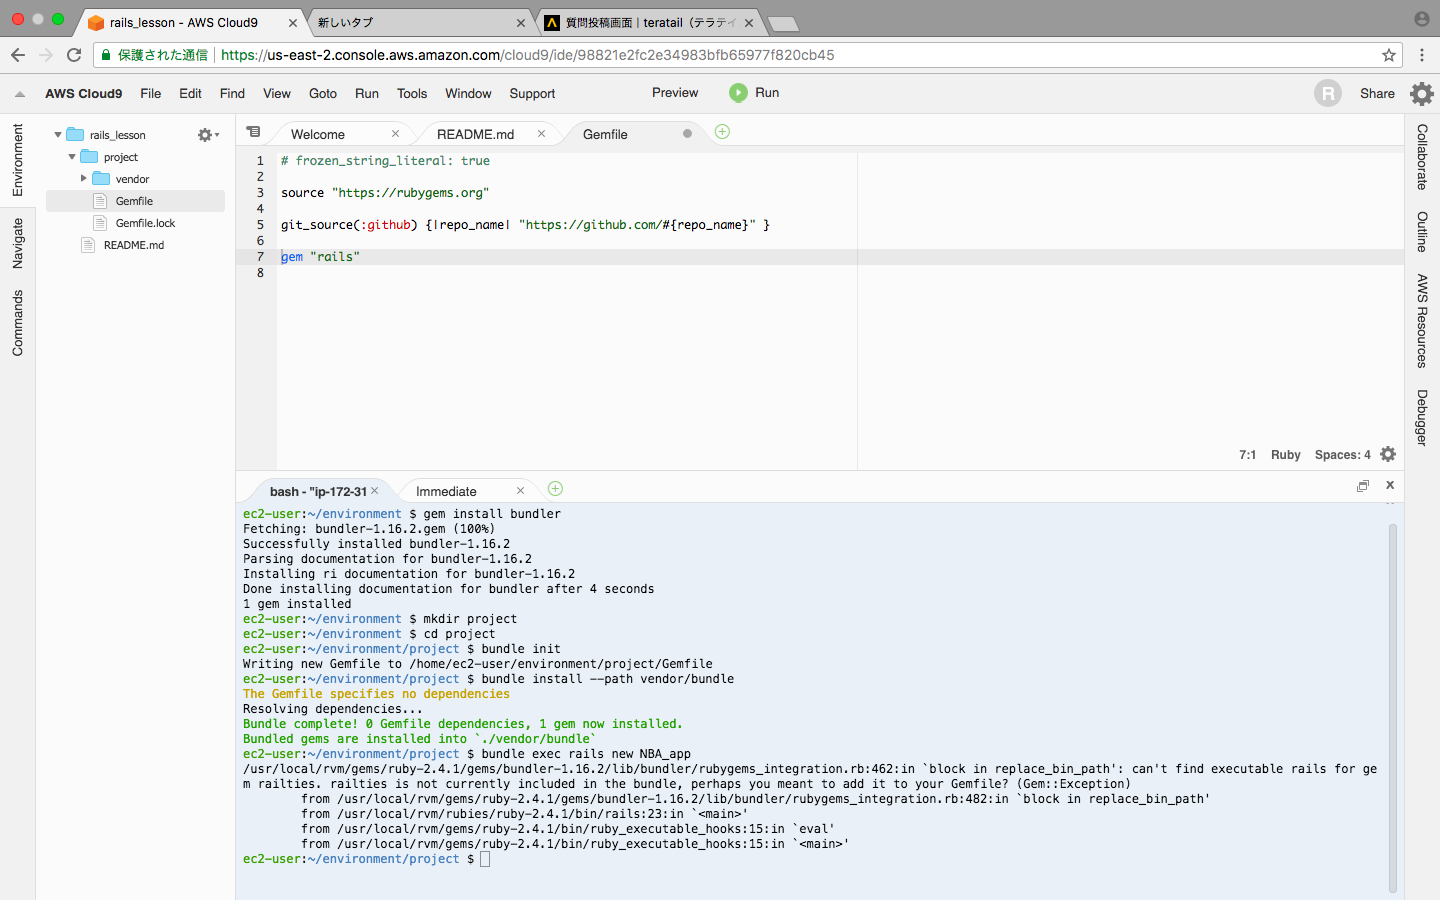The image size is (1440, 900).
Task: Bookmark the page with the star icon
Action: (x=1391, y=55)
